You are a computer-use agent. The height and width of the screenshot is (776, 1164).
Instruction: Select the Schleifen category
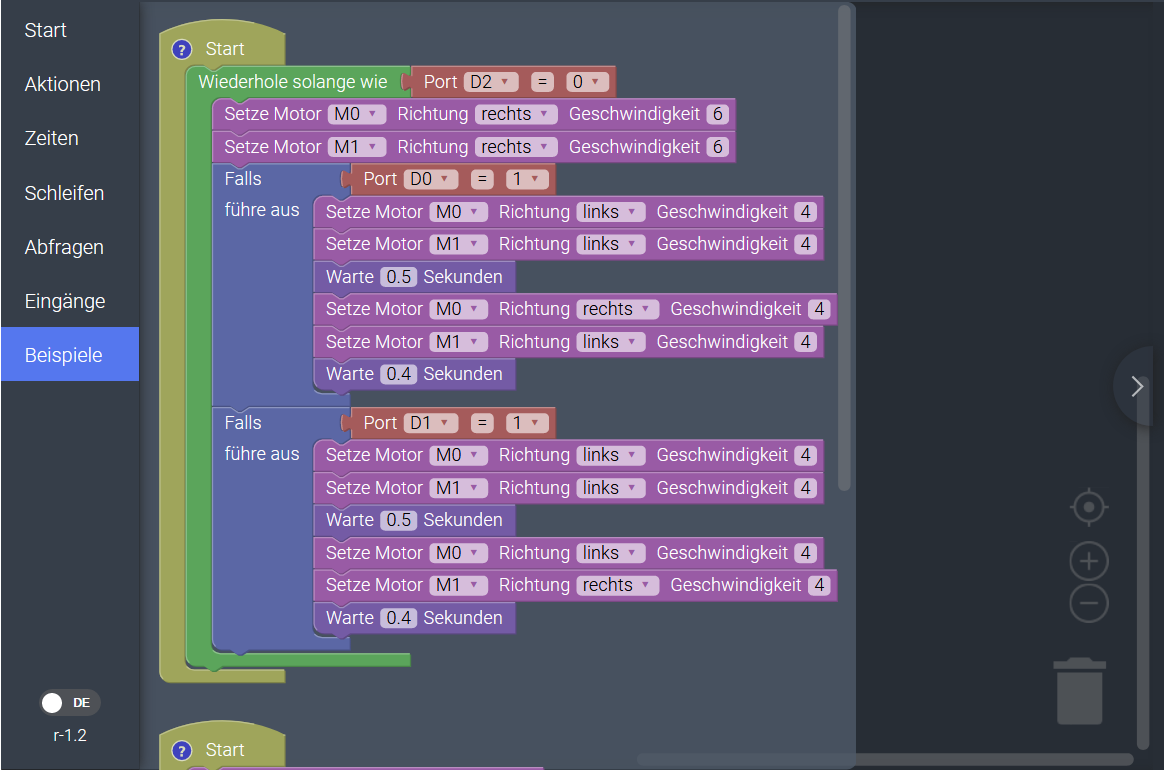point(64,193)
